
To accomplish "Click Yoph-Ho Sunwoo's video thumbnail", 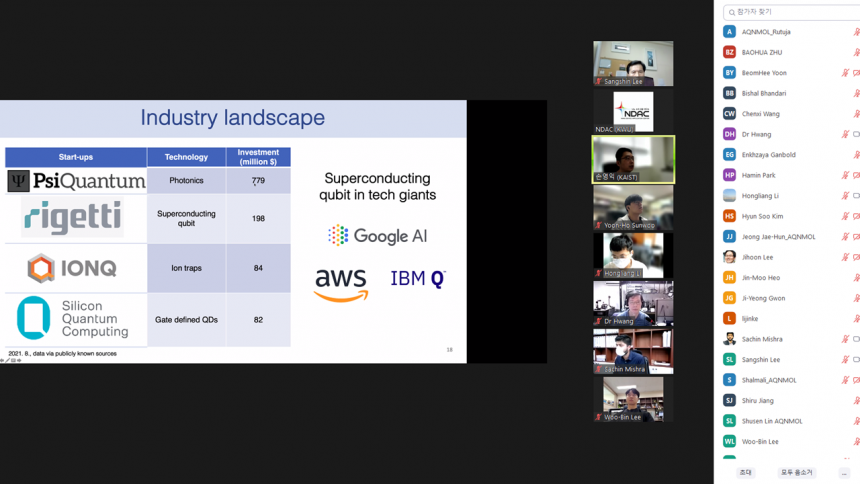I will pyautogui.click(x=633, y=207).
